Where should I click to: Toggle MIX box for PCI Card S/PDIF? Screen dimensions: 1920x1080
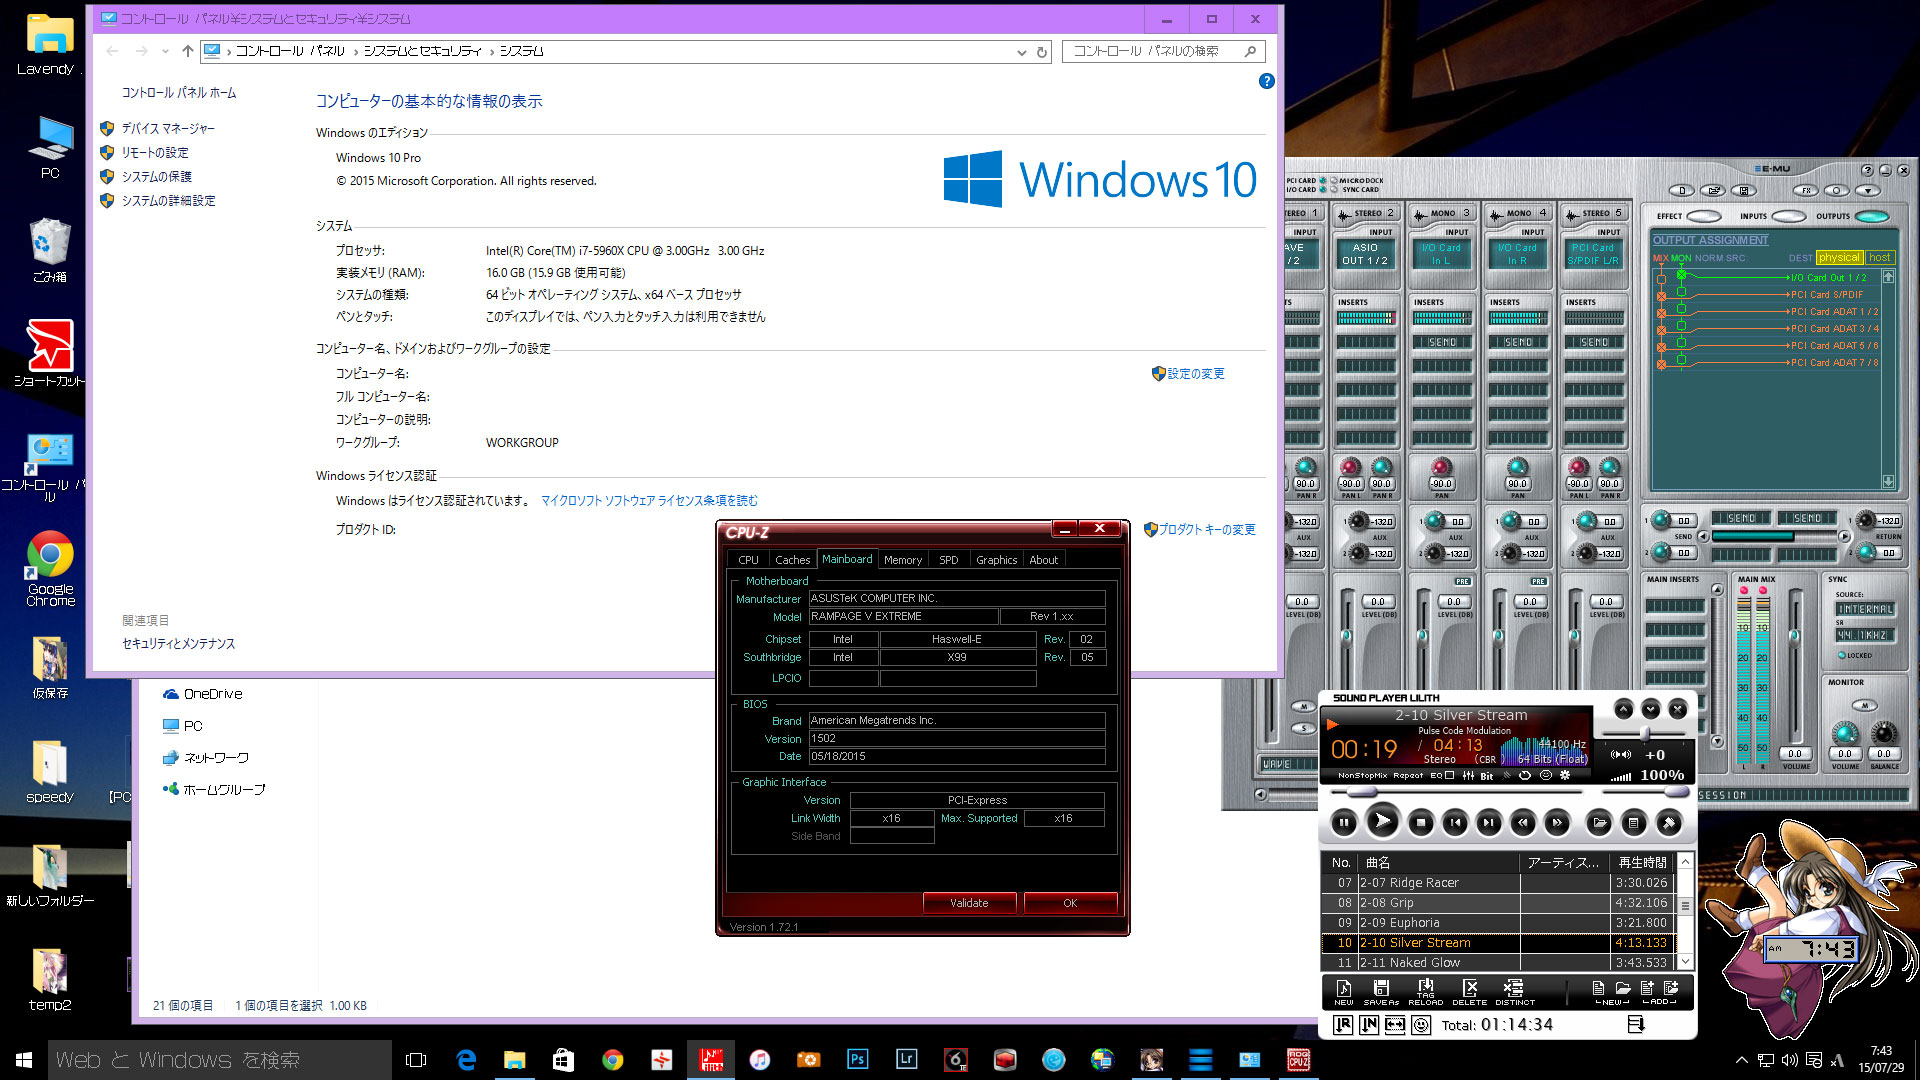tap(1661, 296)
